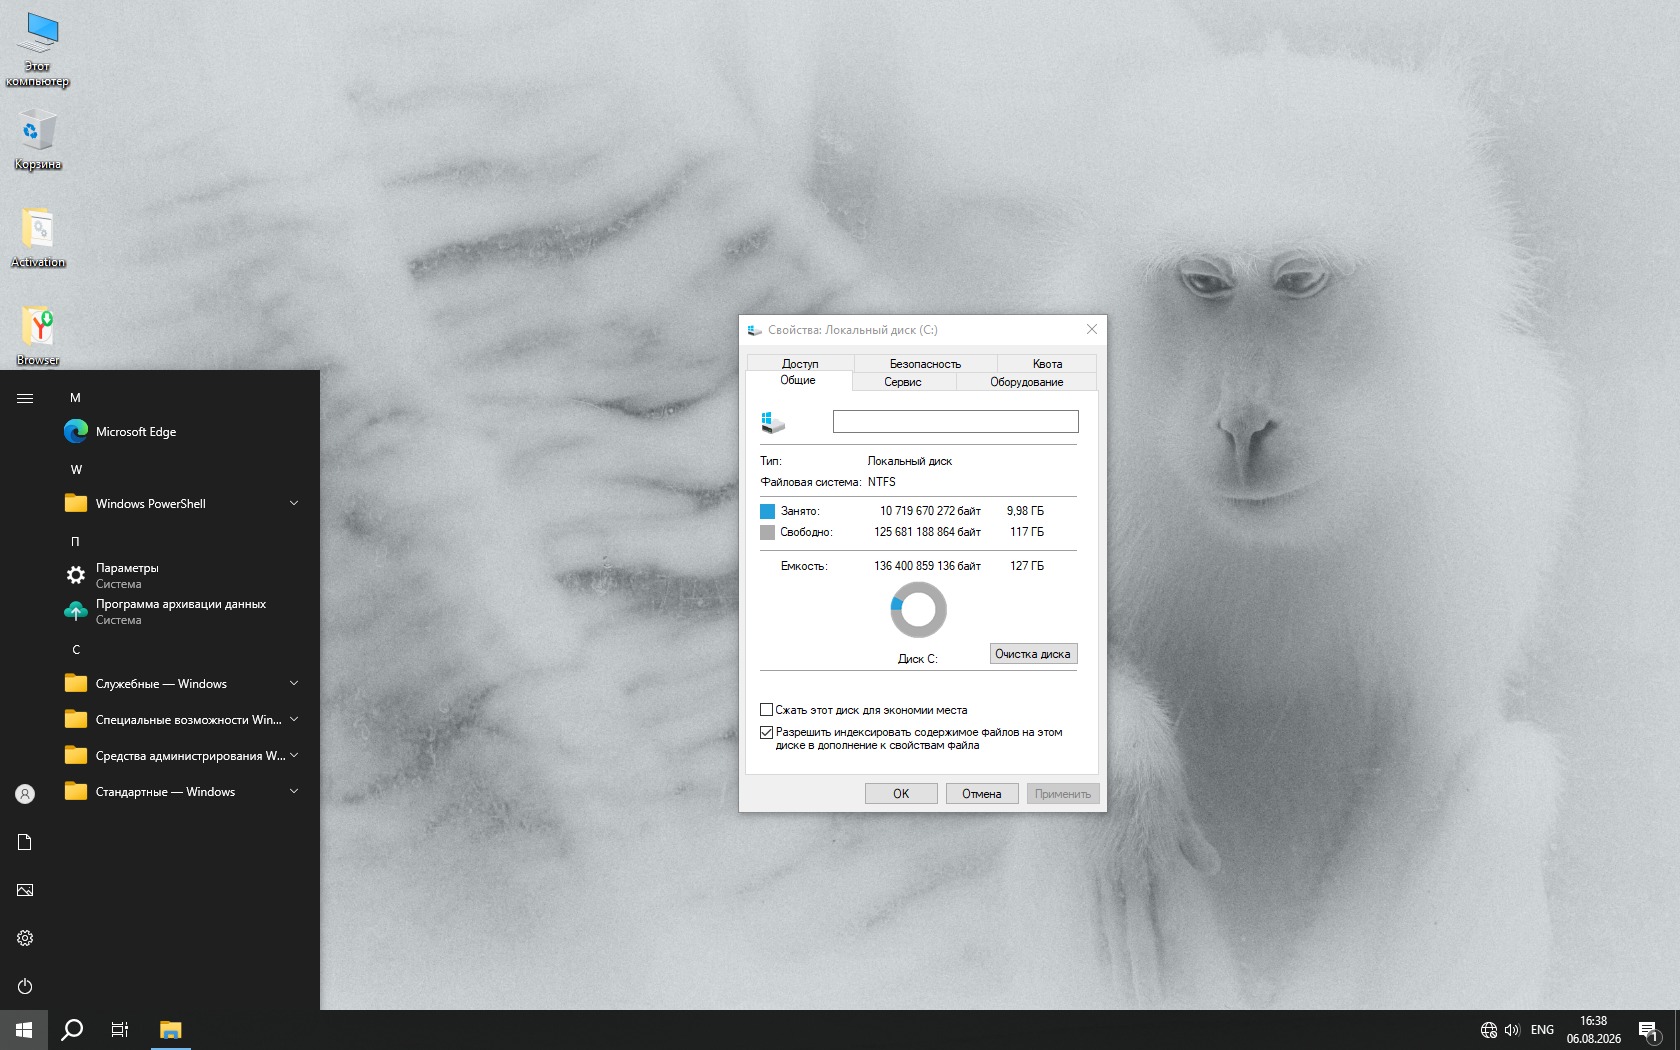
Task: Switch to the Сервис tab
Action: pos(903,382)
